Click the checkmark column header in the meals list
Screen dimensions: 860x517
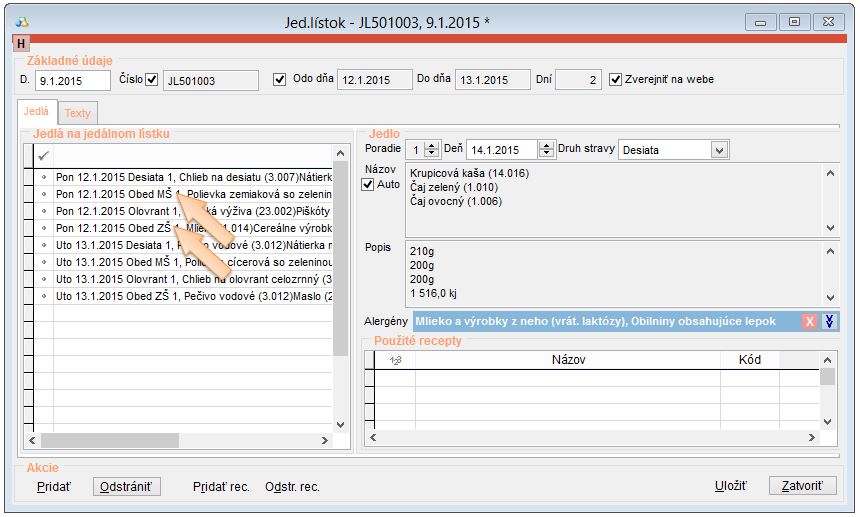pyautogui.click(x=43, y=156)
